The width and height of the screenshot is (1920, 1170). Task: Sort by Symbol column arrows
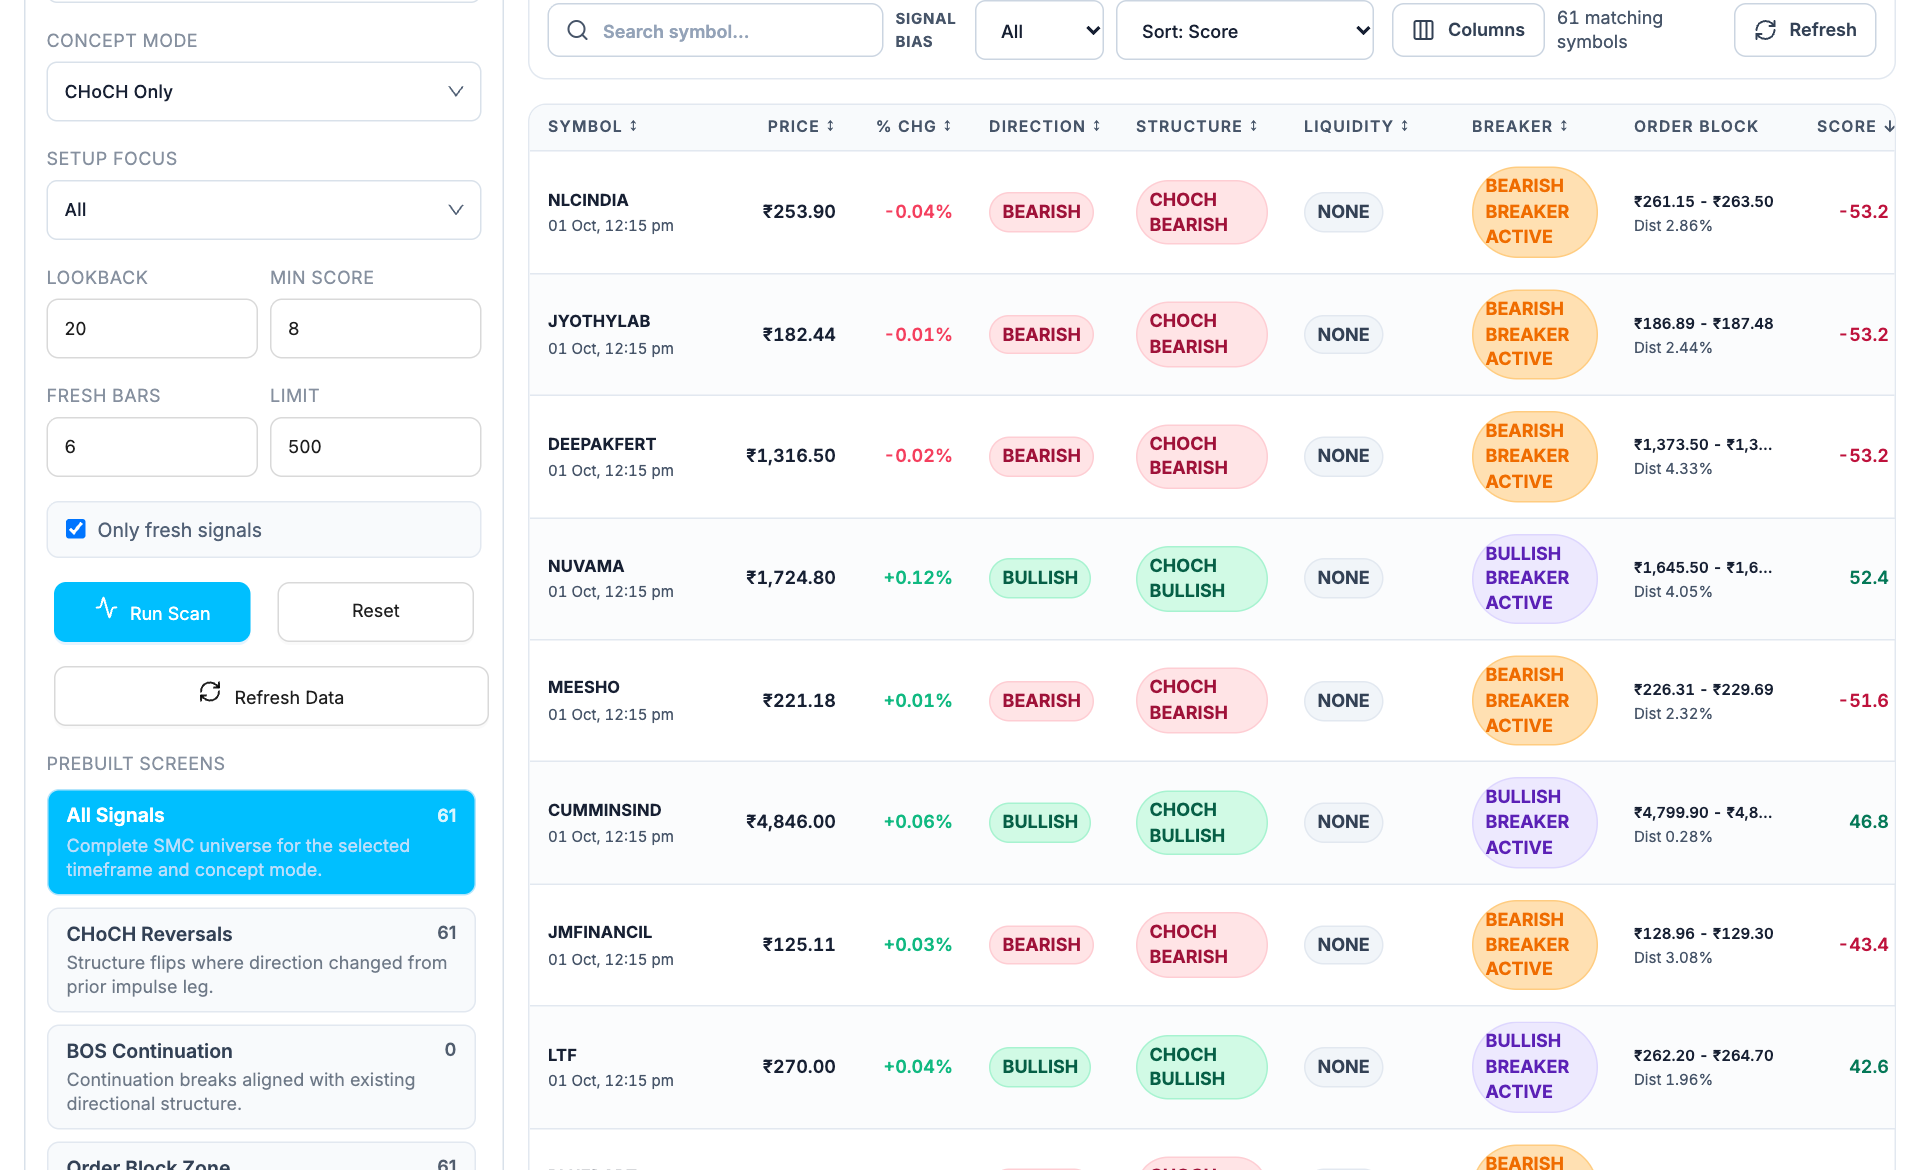[633, 126]
